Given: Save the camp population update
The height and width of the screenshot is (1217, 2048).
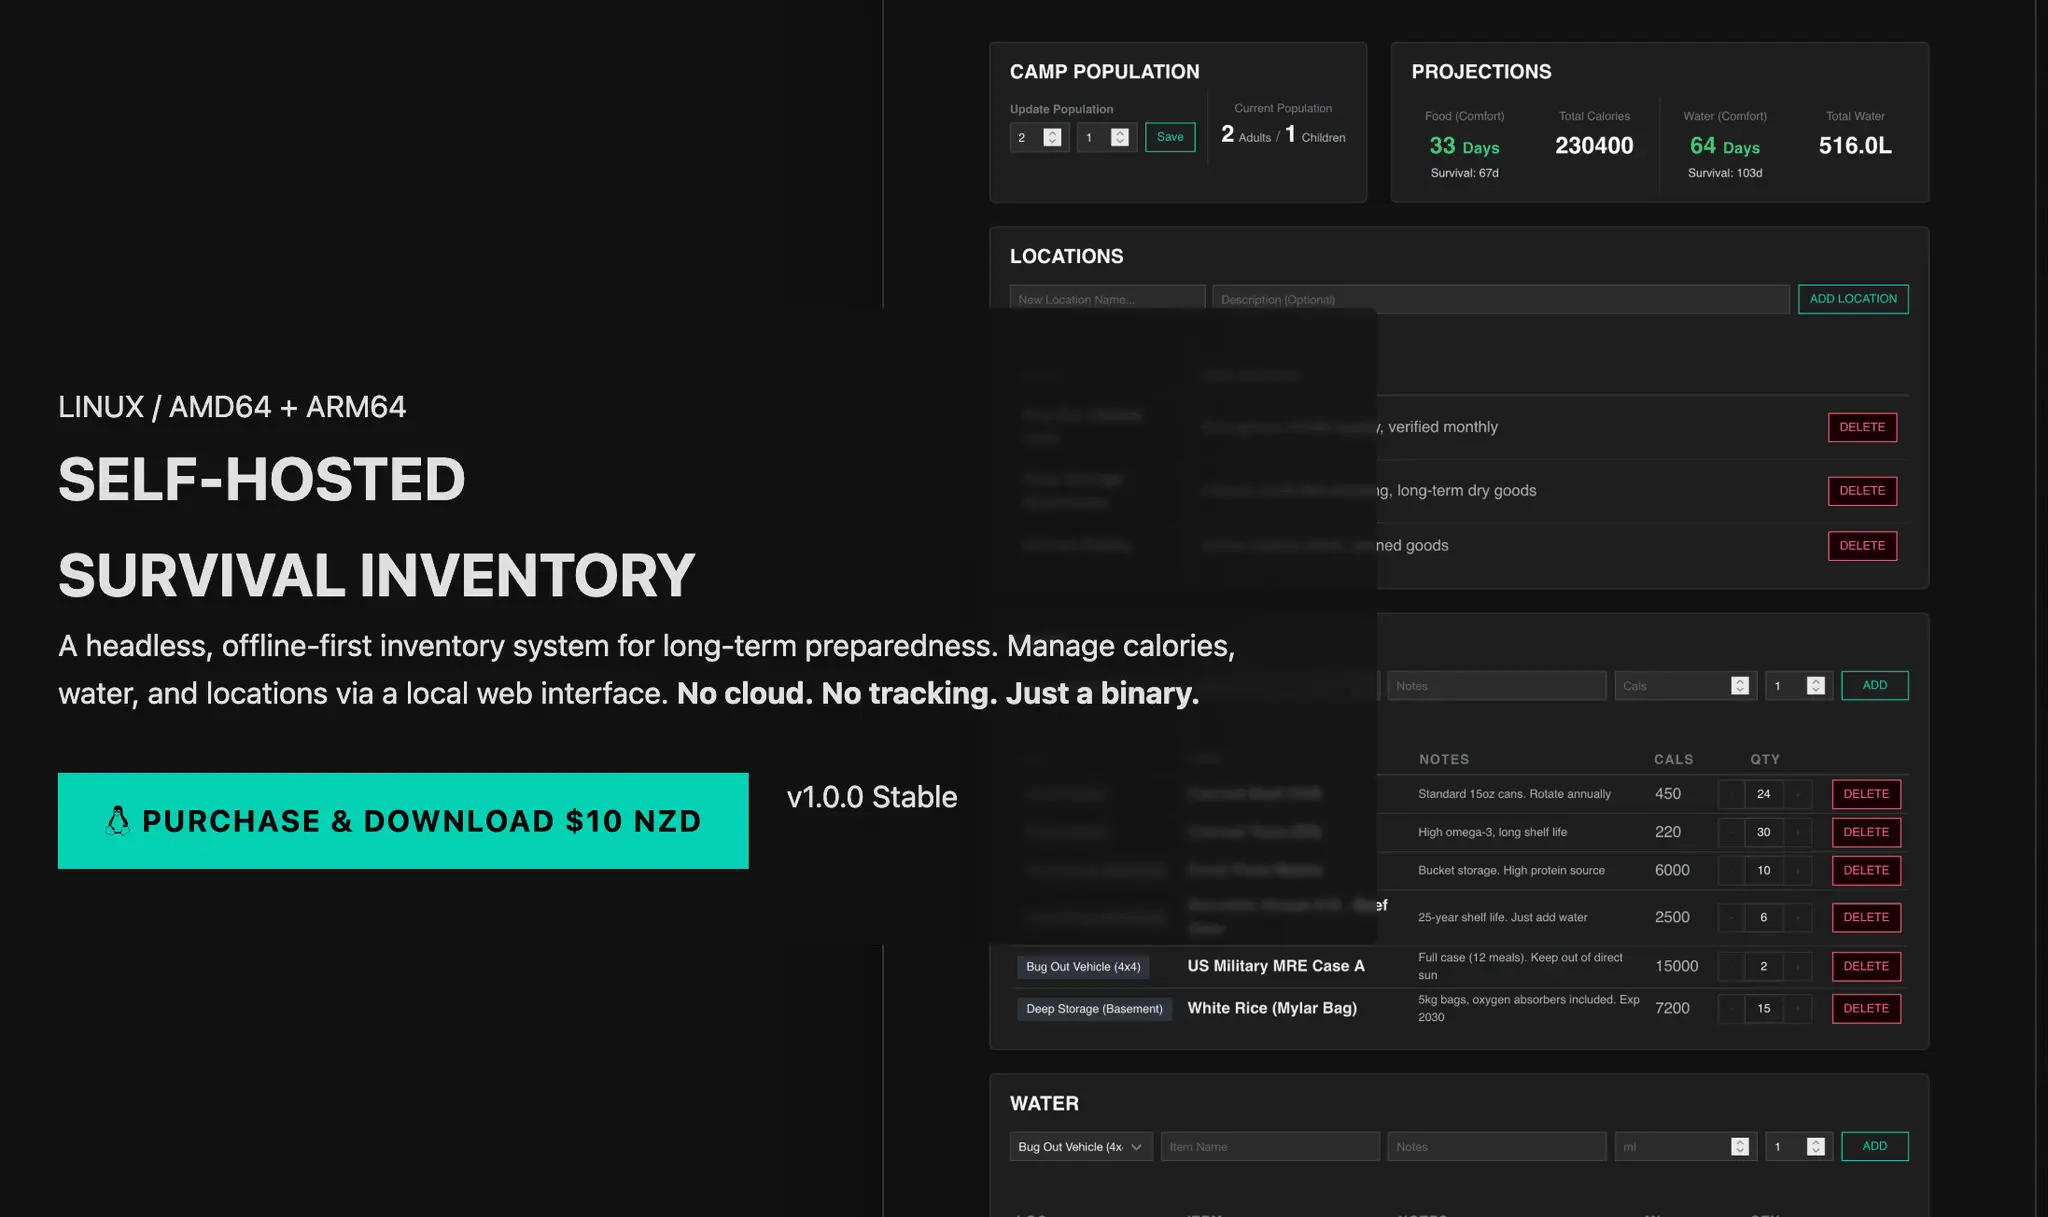Looking at the screenshot, I should click(x=1169, y=137).
